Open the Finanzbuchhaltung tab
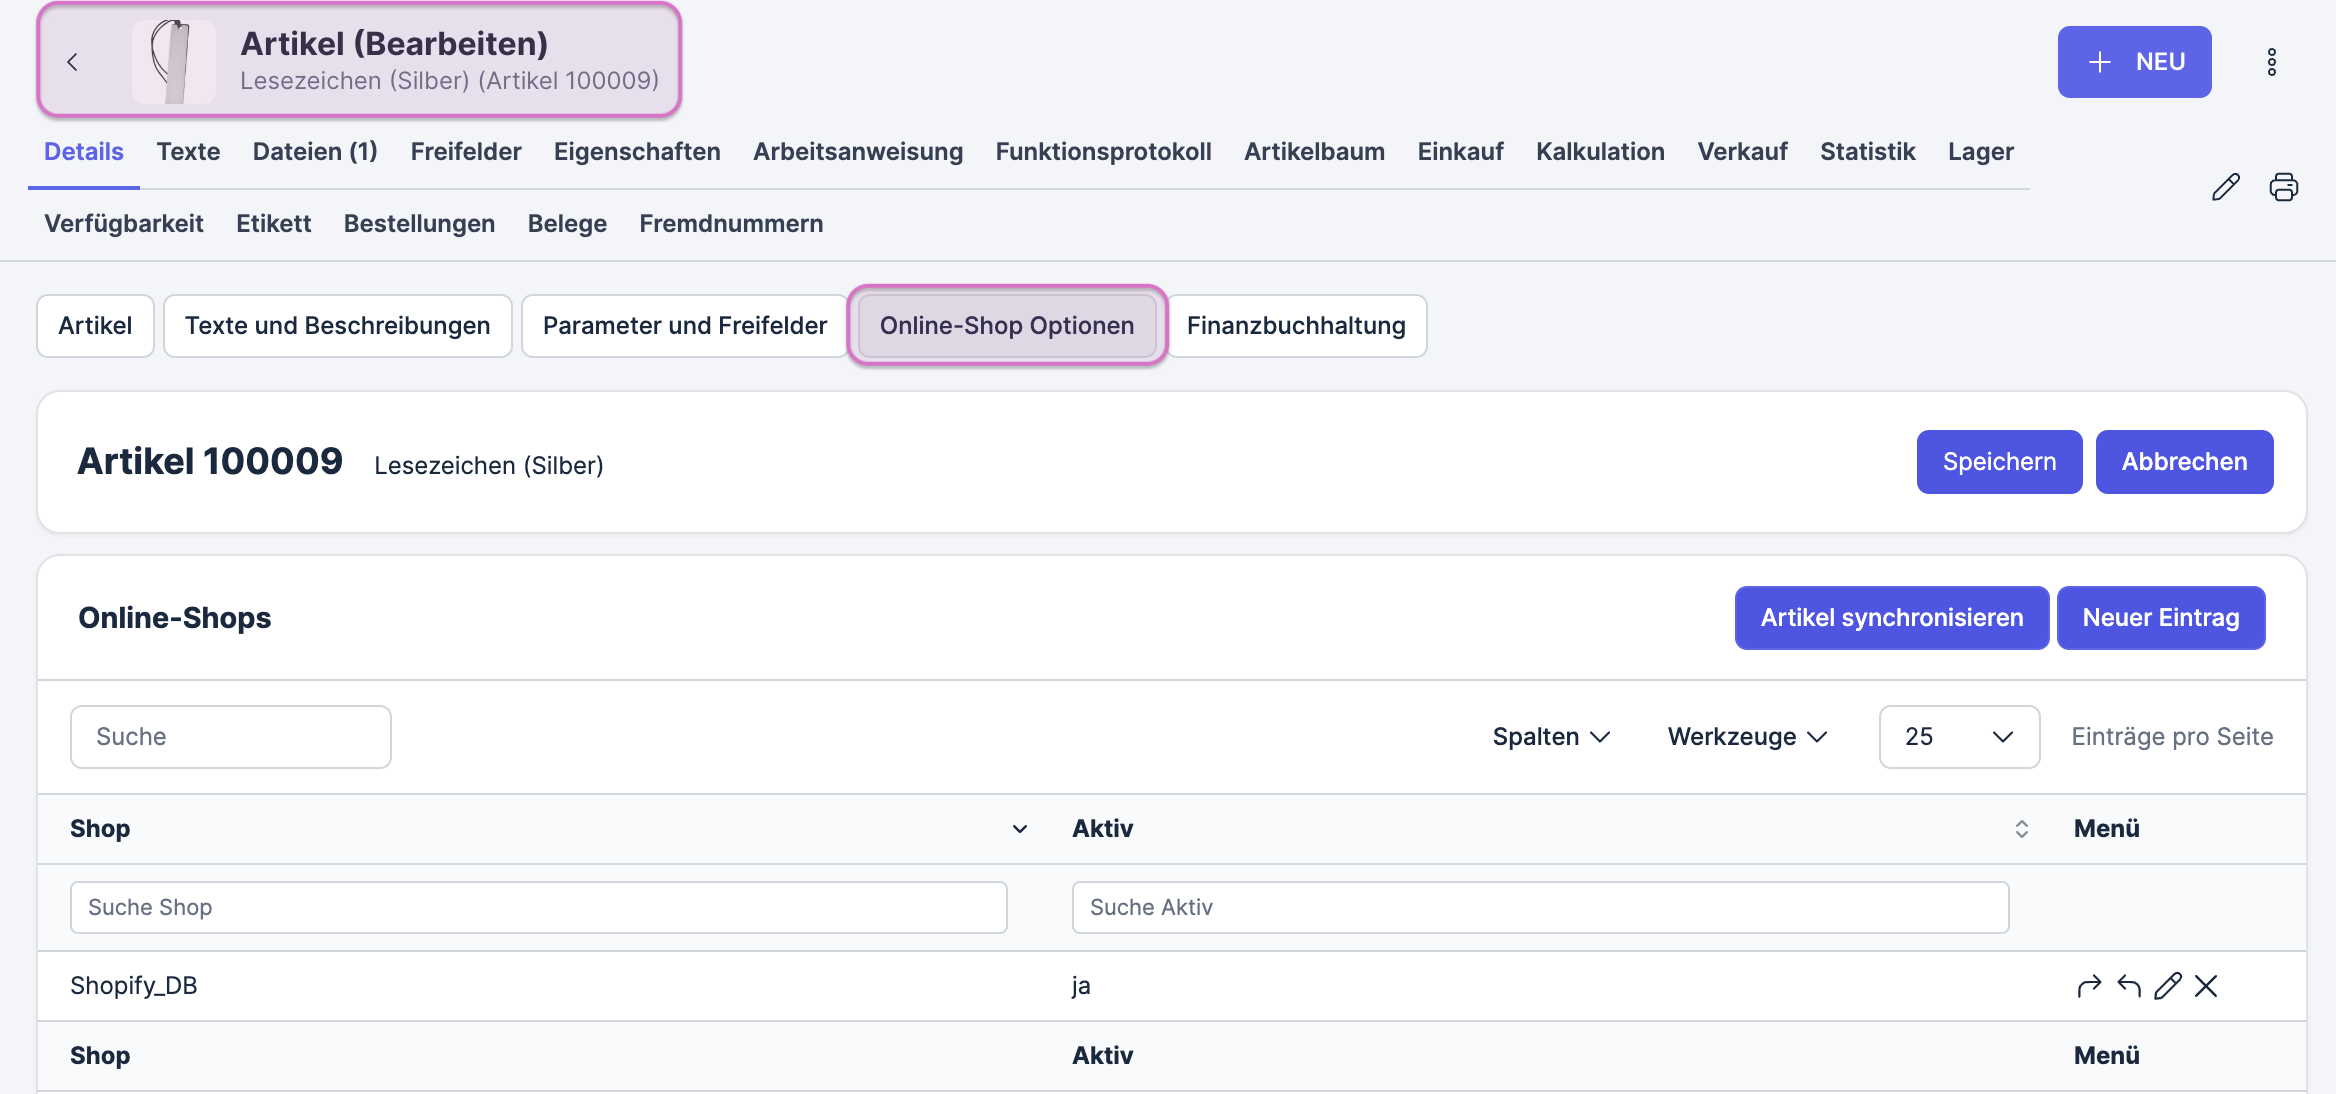 [x=1296, y=326]
